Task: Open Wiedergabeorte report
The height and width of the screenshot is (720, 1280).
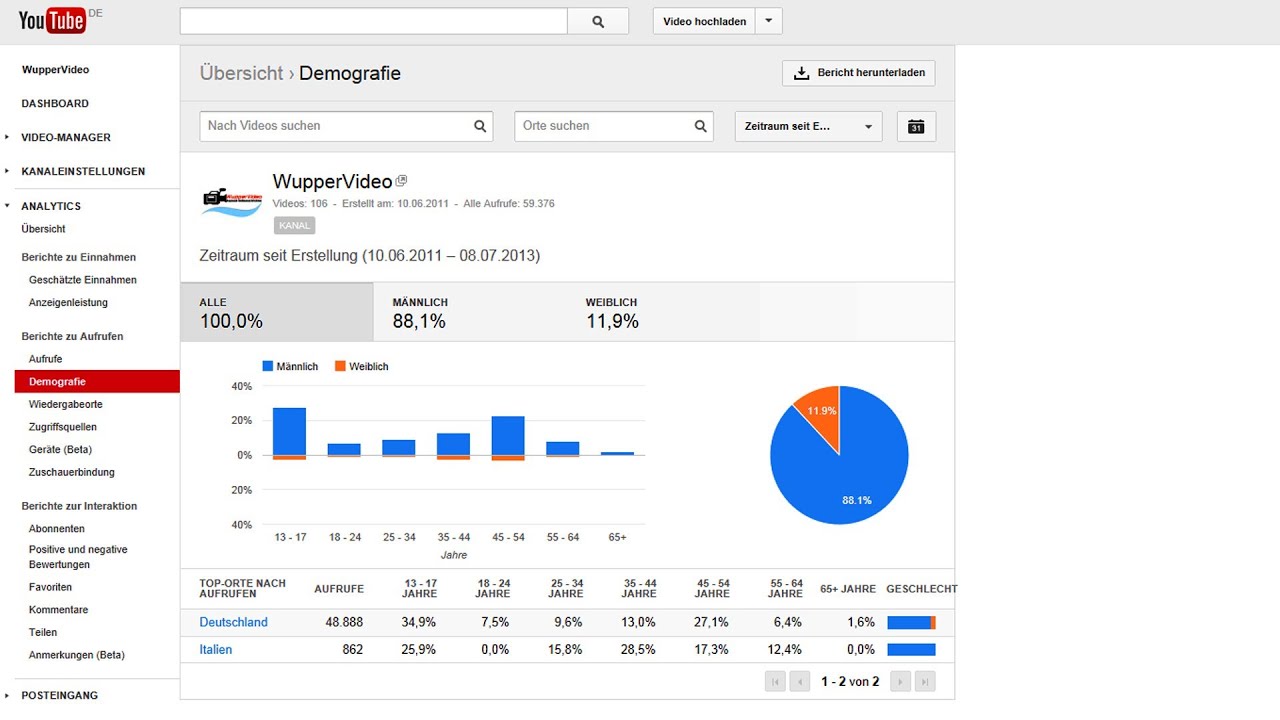Action: 66,405
